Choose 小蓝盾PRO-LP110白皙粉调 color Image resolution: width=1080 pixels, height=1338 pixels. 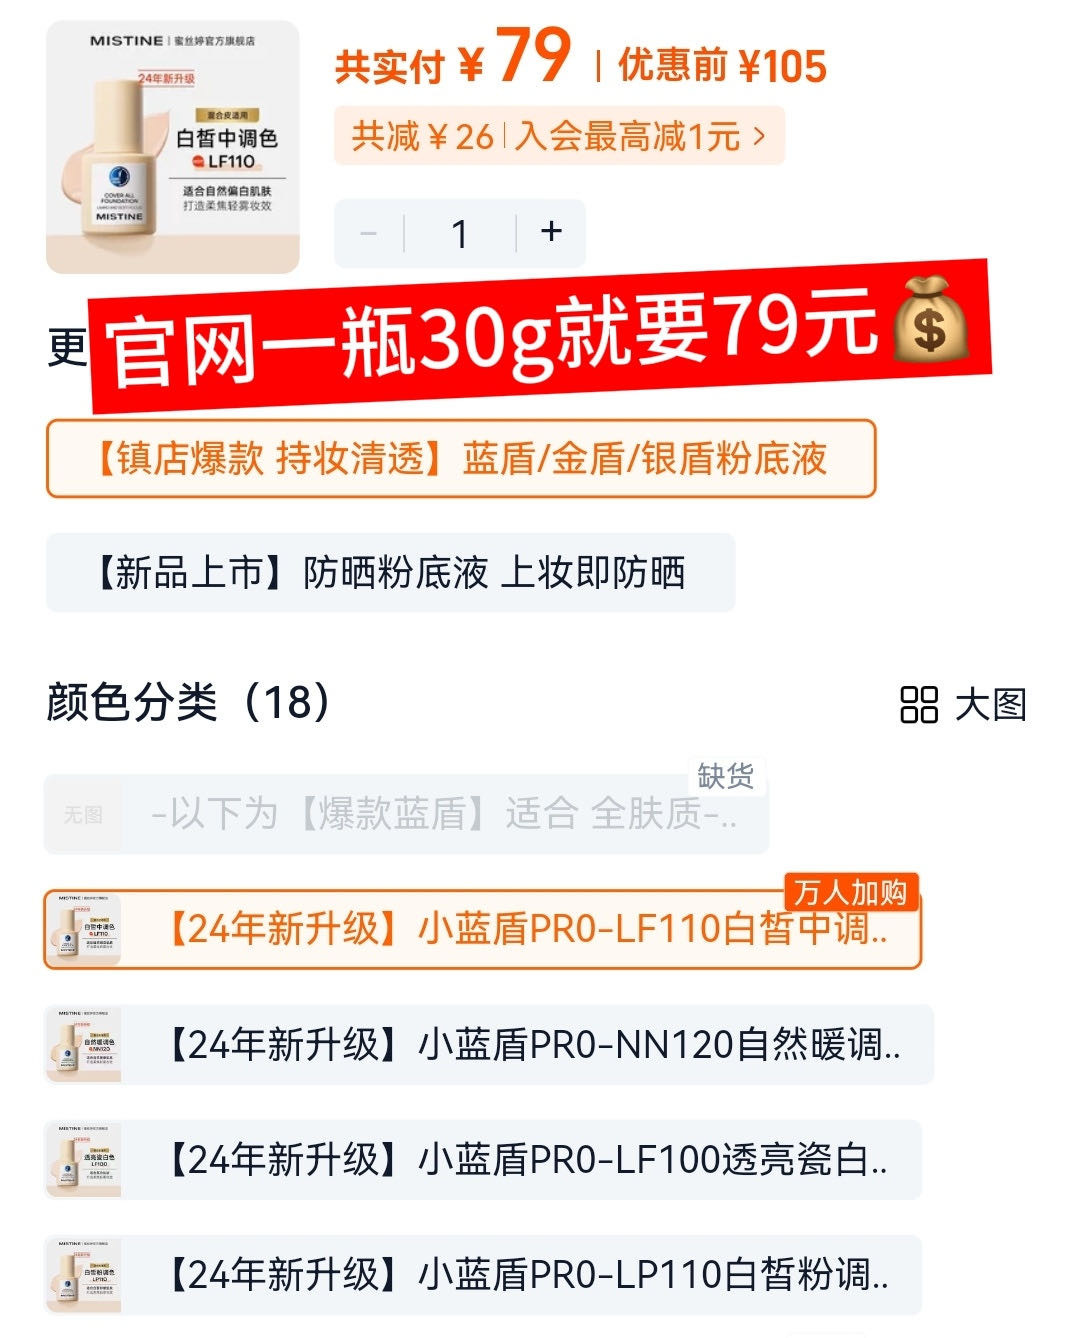click(x=482, y=1275)
